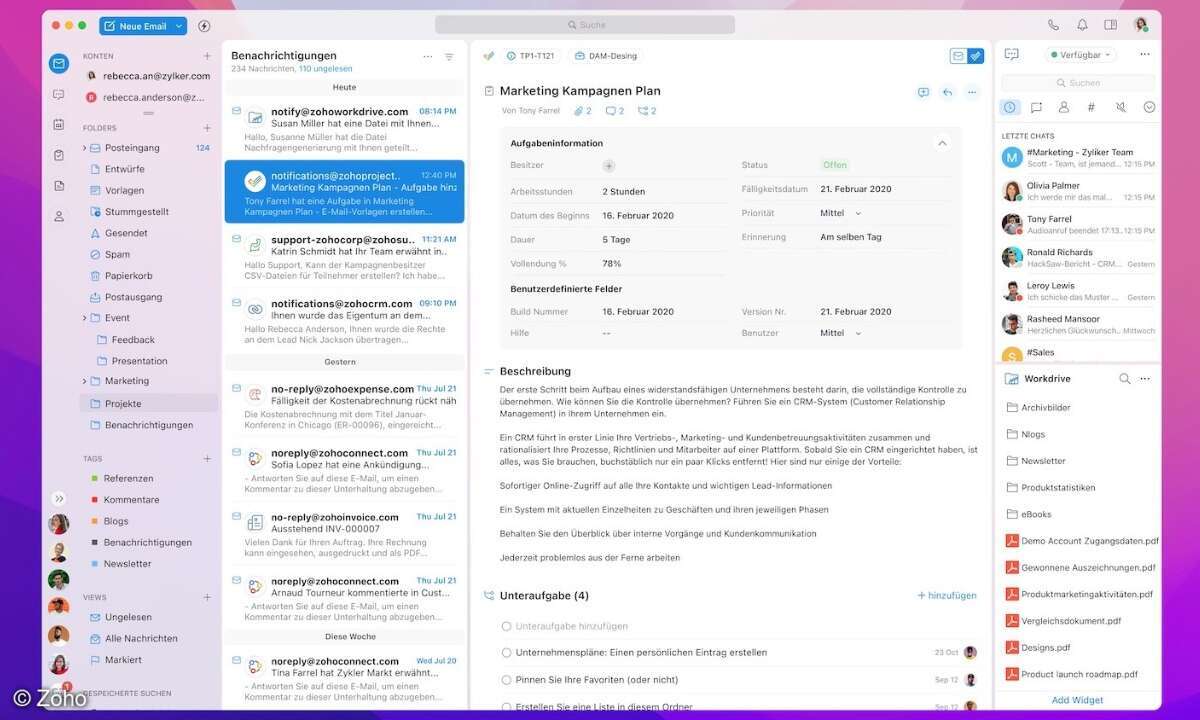Viewport: 1200px width, 720px height.
Task: Open the Contacts module in the left rail
Action: tap(59, 216)
